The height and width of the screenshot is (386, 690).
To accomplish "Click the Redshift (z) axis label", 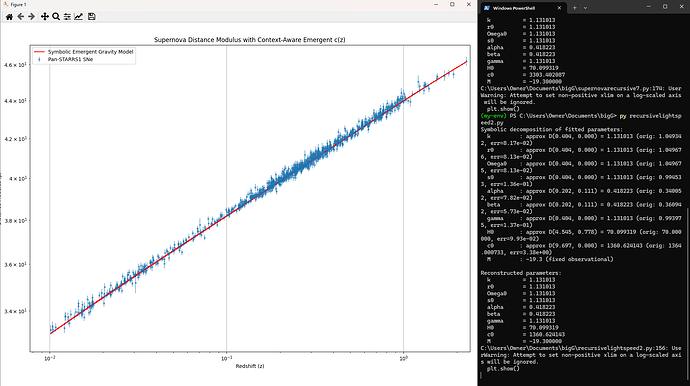I will (x=250, y=366).
